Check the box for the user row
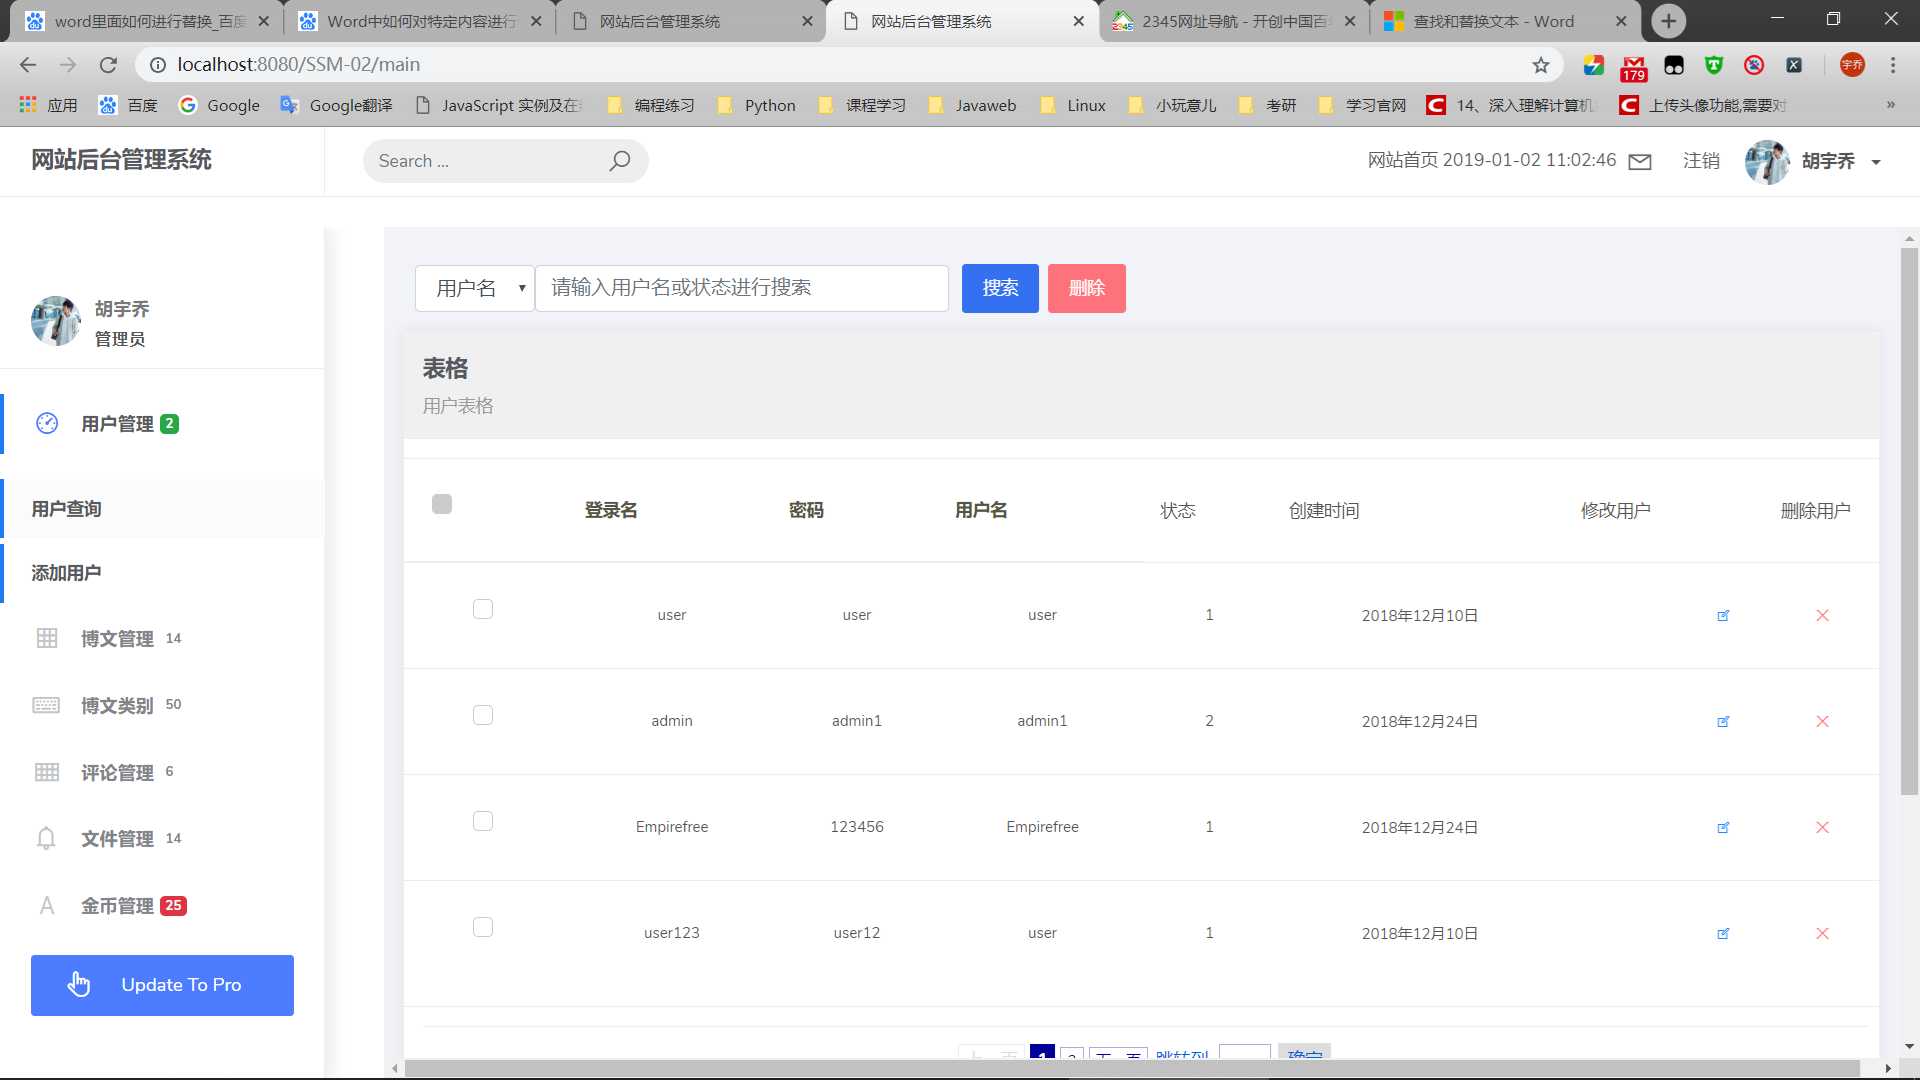 point(483,609)
